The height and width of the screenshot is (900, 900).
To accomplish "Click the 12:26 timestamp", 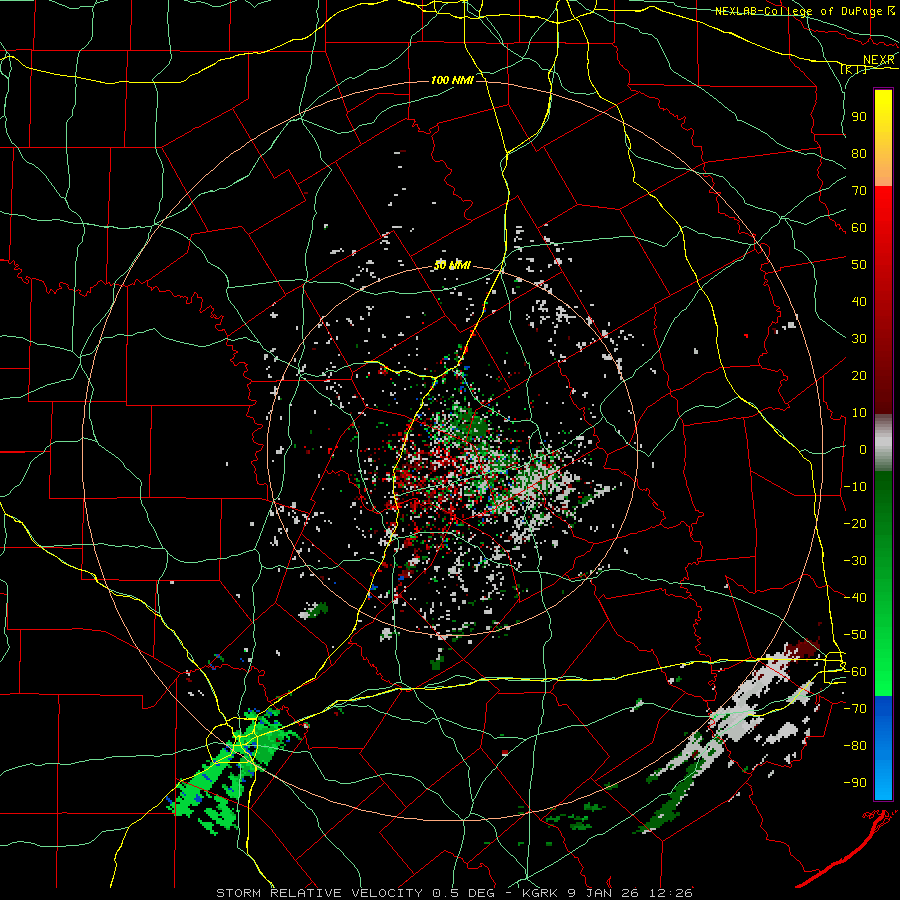I will point(671,893).
